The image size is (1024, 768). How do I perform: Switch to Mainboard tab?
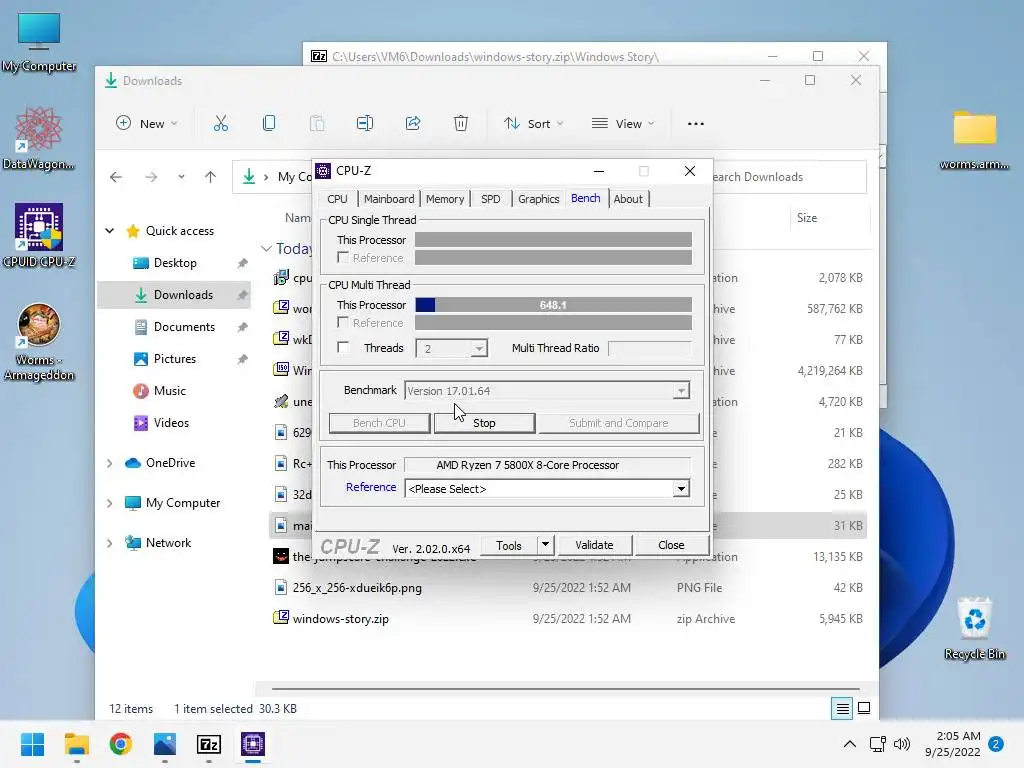389,199
